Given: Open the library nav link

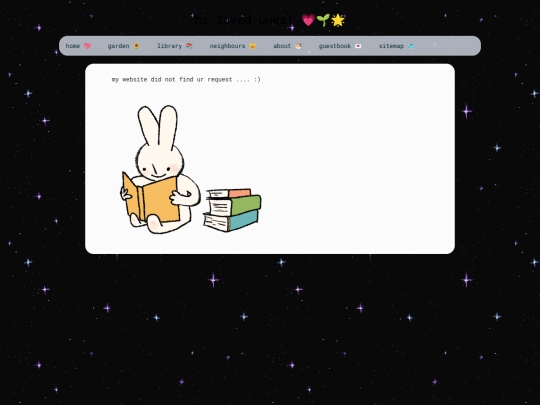Looking at the screenshot, I should point(175,46).
